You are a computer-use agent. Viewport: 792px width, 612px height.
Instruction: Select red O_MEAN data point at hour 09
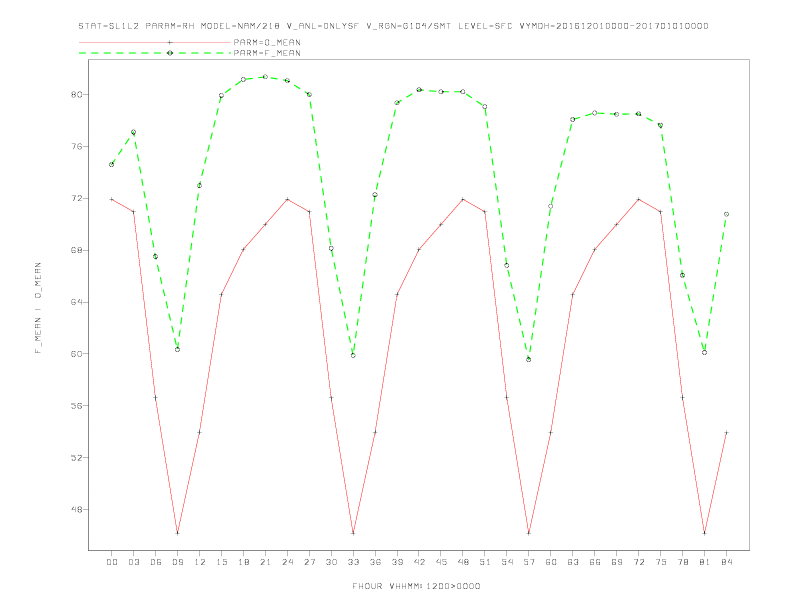click(x=177, y=533)
